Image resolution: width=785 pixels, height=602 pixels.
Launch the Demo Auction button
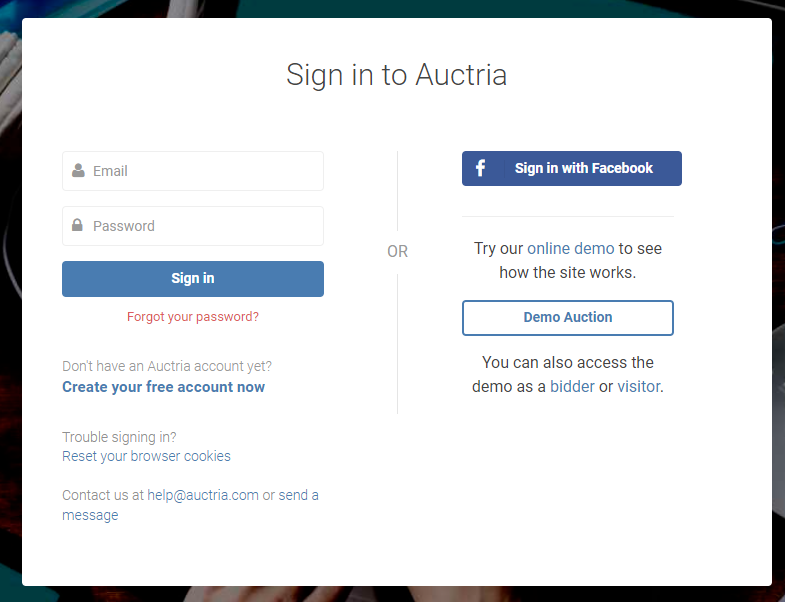pyautogui.click(x=568, y=318)
